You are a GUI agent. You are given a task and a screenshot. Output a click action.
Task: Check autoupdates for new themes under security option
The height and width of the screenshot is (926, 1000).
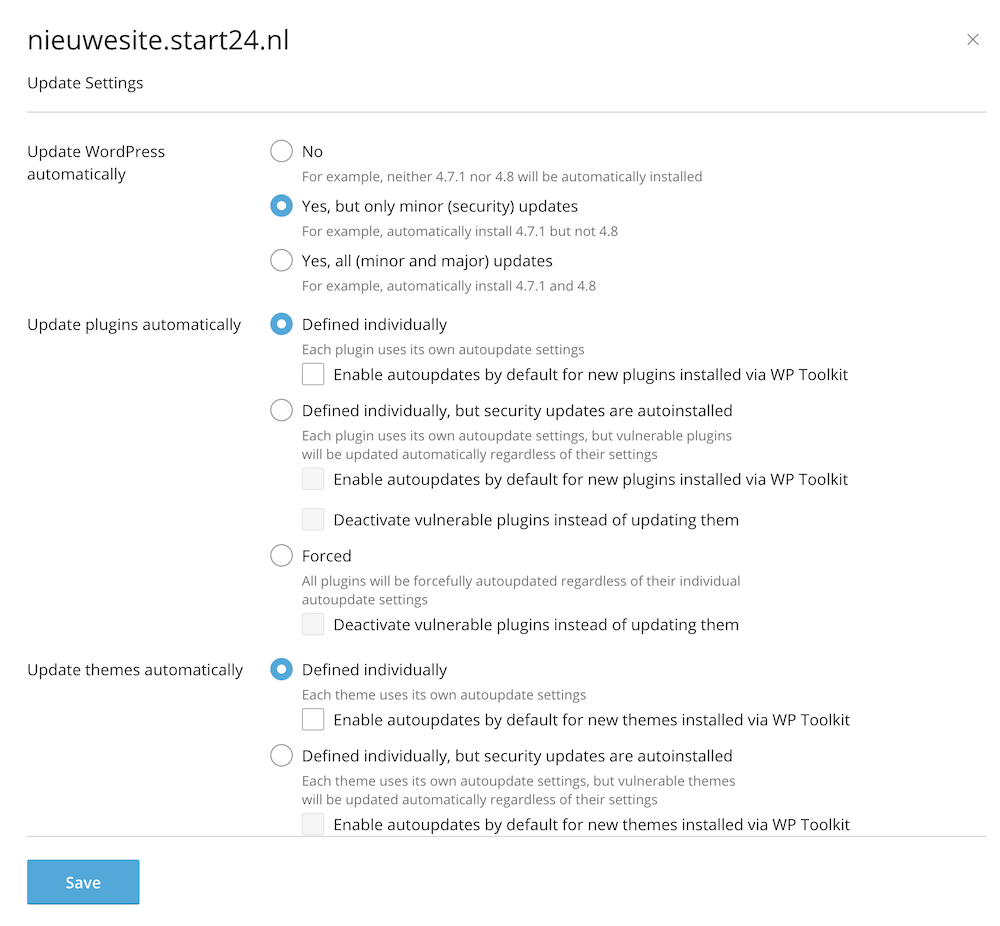314,824
